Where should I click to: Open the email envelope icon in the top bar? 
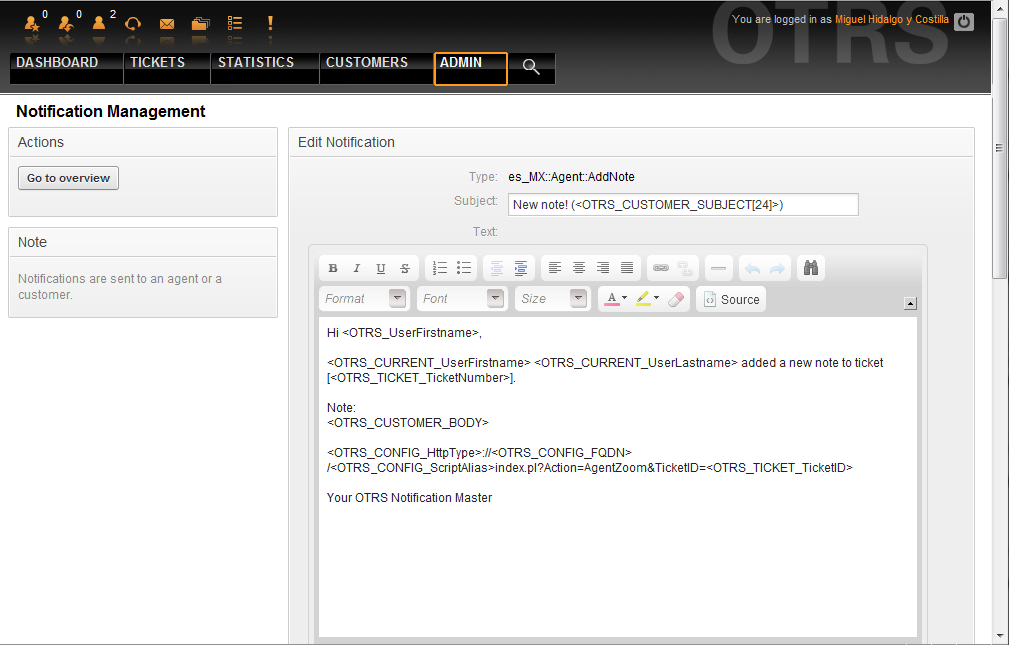(x=167, y=23)
